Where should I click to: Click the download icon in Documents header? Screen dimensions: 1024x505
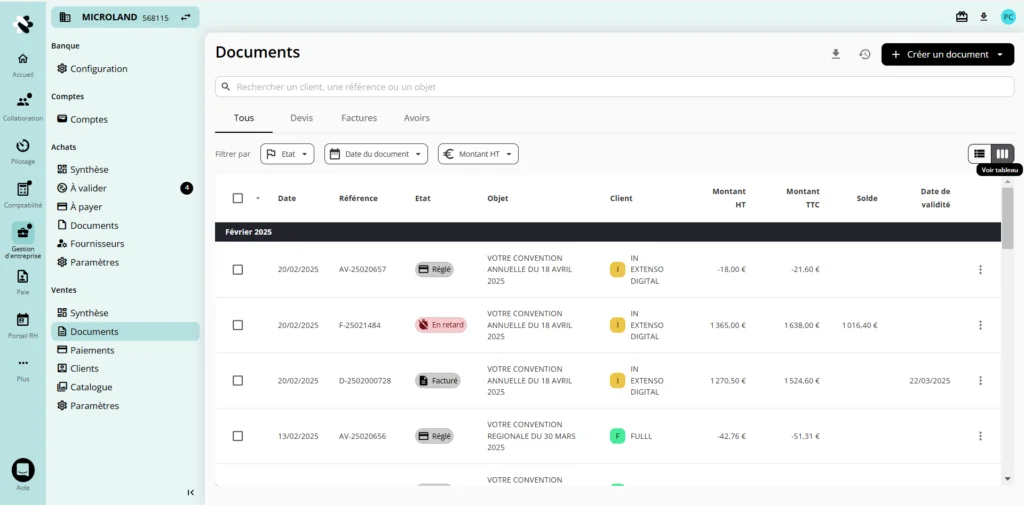(x=836, y=54)
